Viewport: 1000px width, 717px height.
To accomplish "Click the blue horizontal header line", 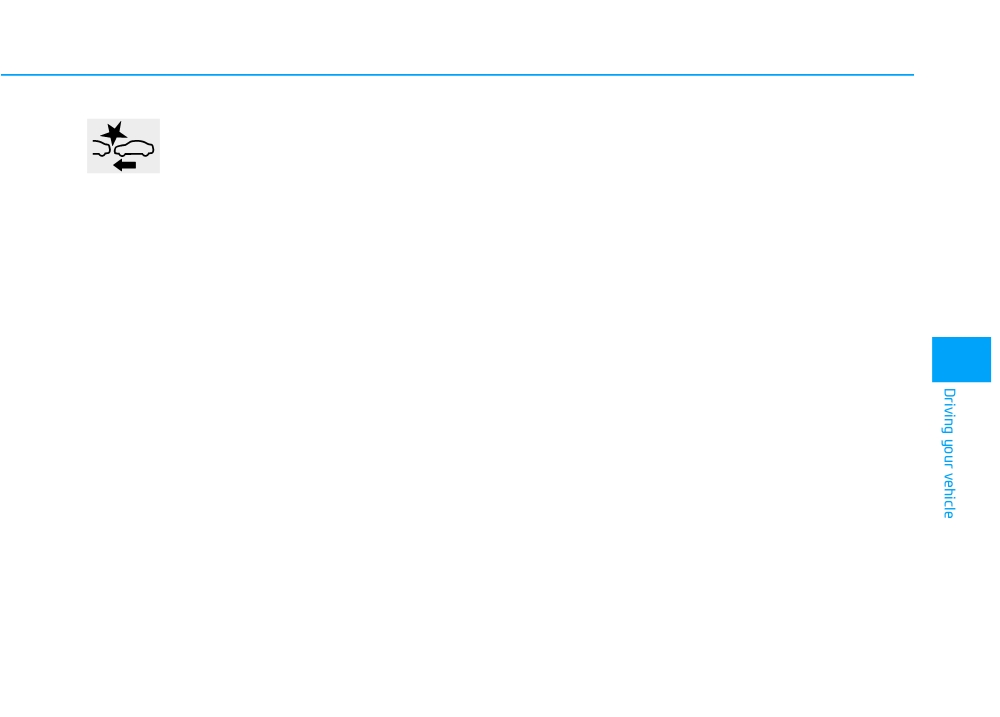I will (x=457, y=75).
